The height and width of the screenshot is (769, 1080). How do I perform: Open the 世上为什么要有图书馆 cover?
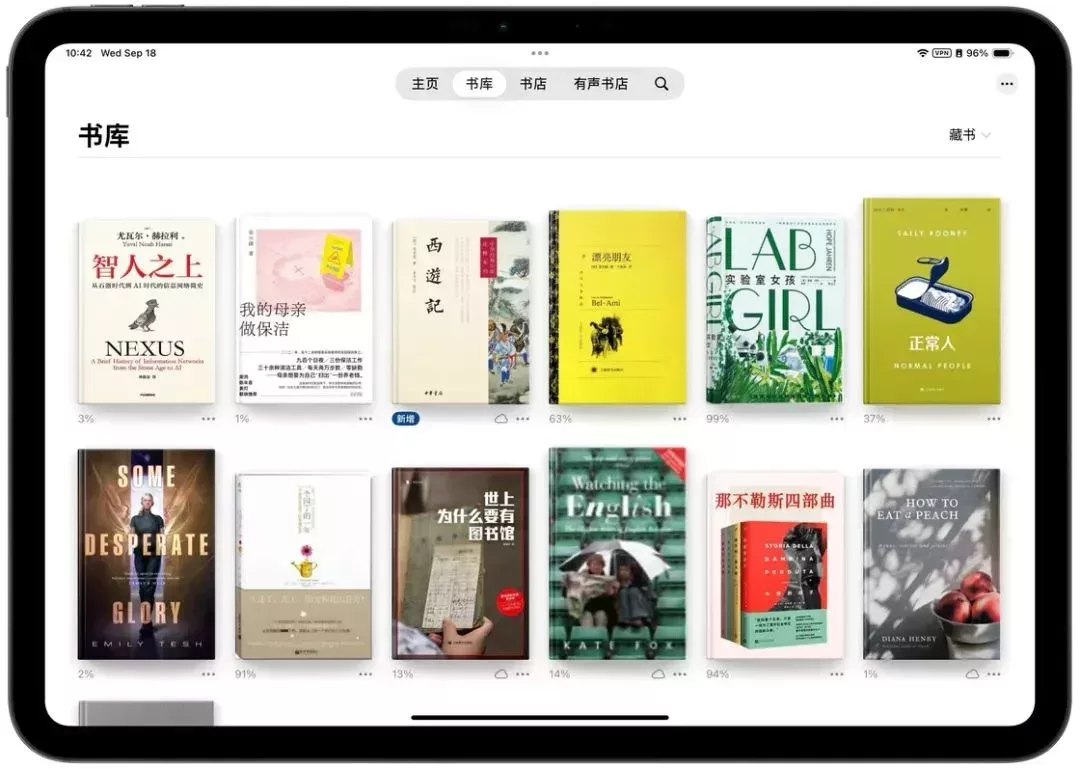461,564
